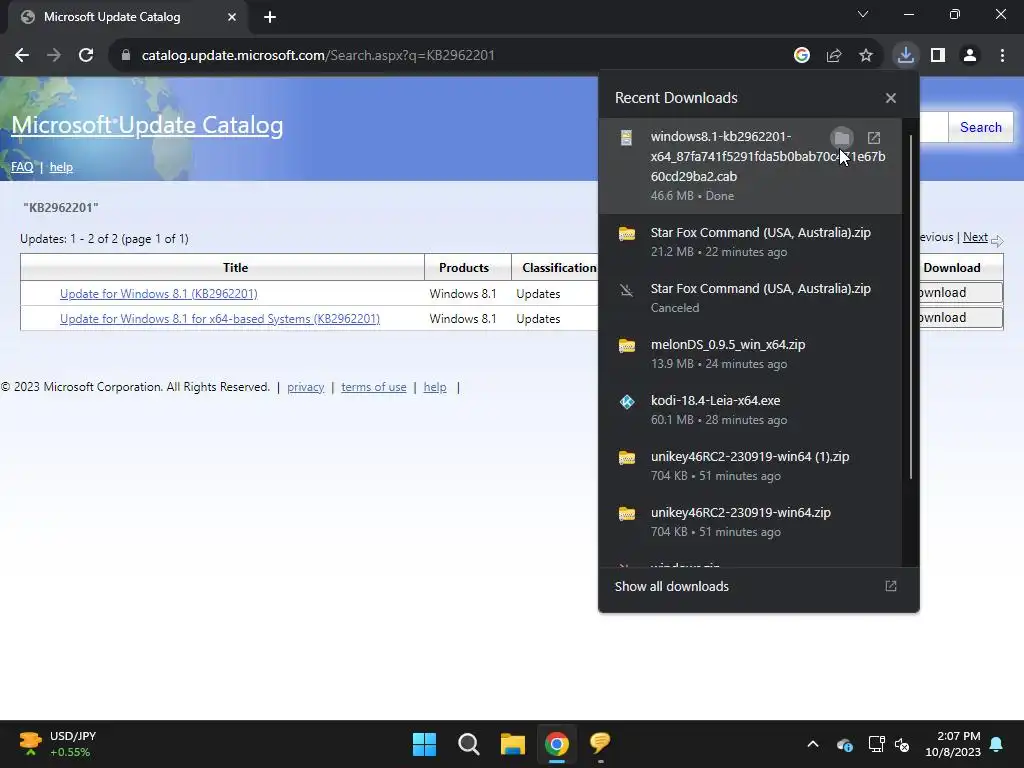Screen dimensions: 1024x768
Task: Click the muted volume tray icon
Action: [x=902, y=744]
